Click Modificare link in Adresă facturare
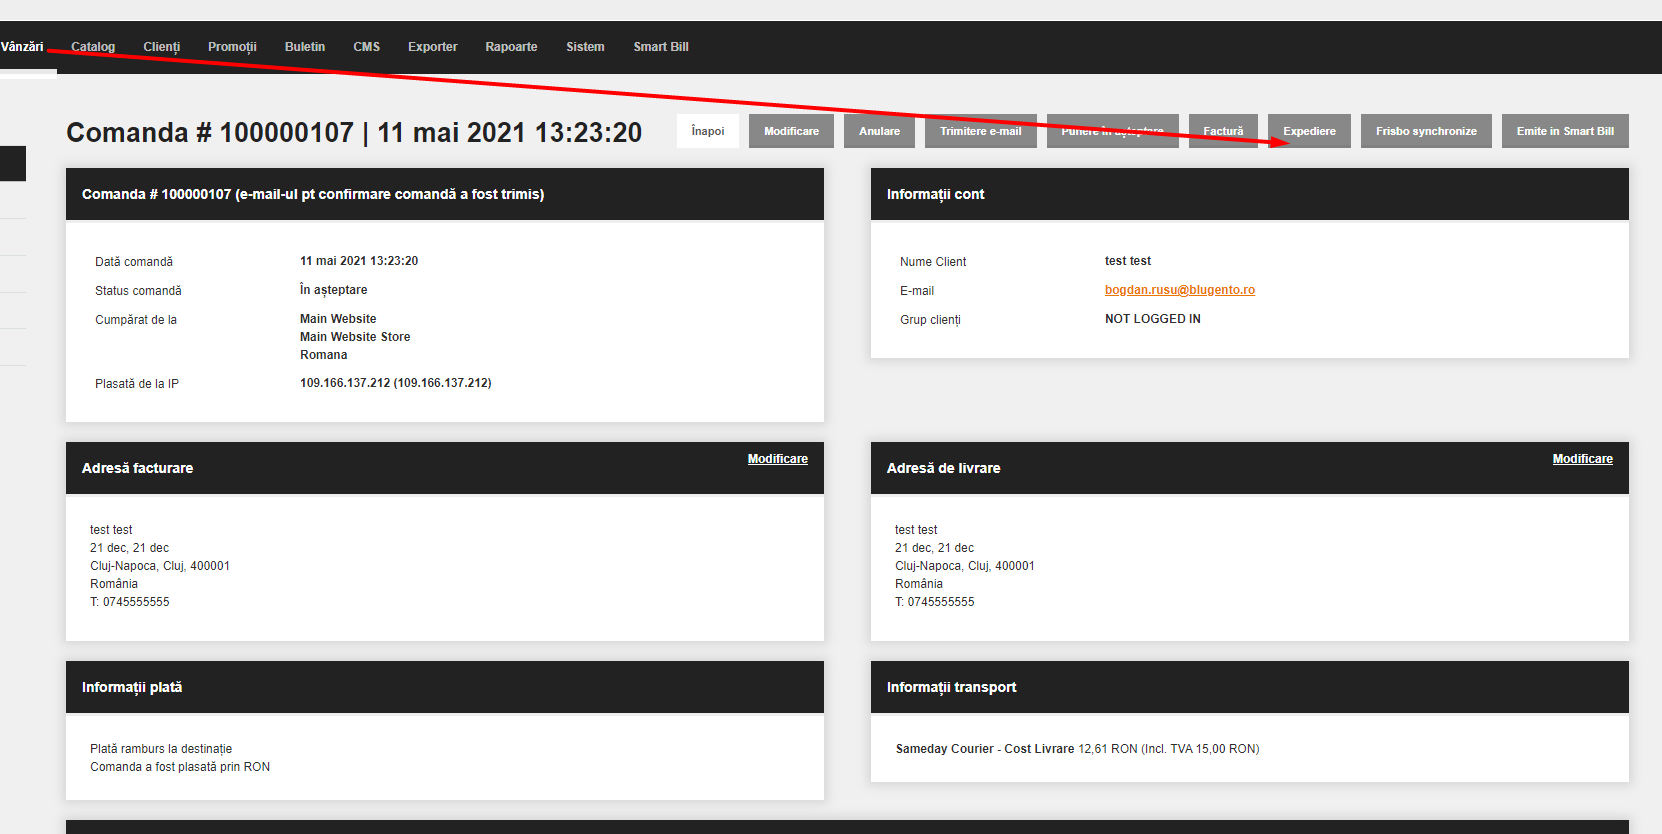 point(778,459)
